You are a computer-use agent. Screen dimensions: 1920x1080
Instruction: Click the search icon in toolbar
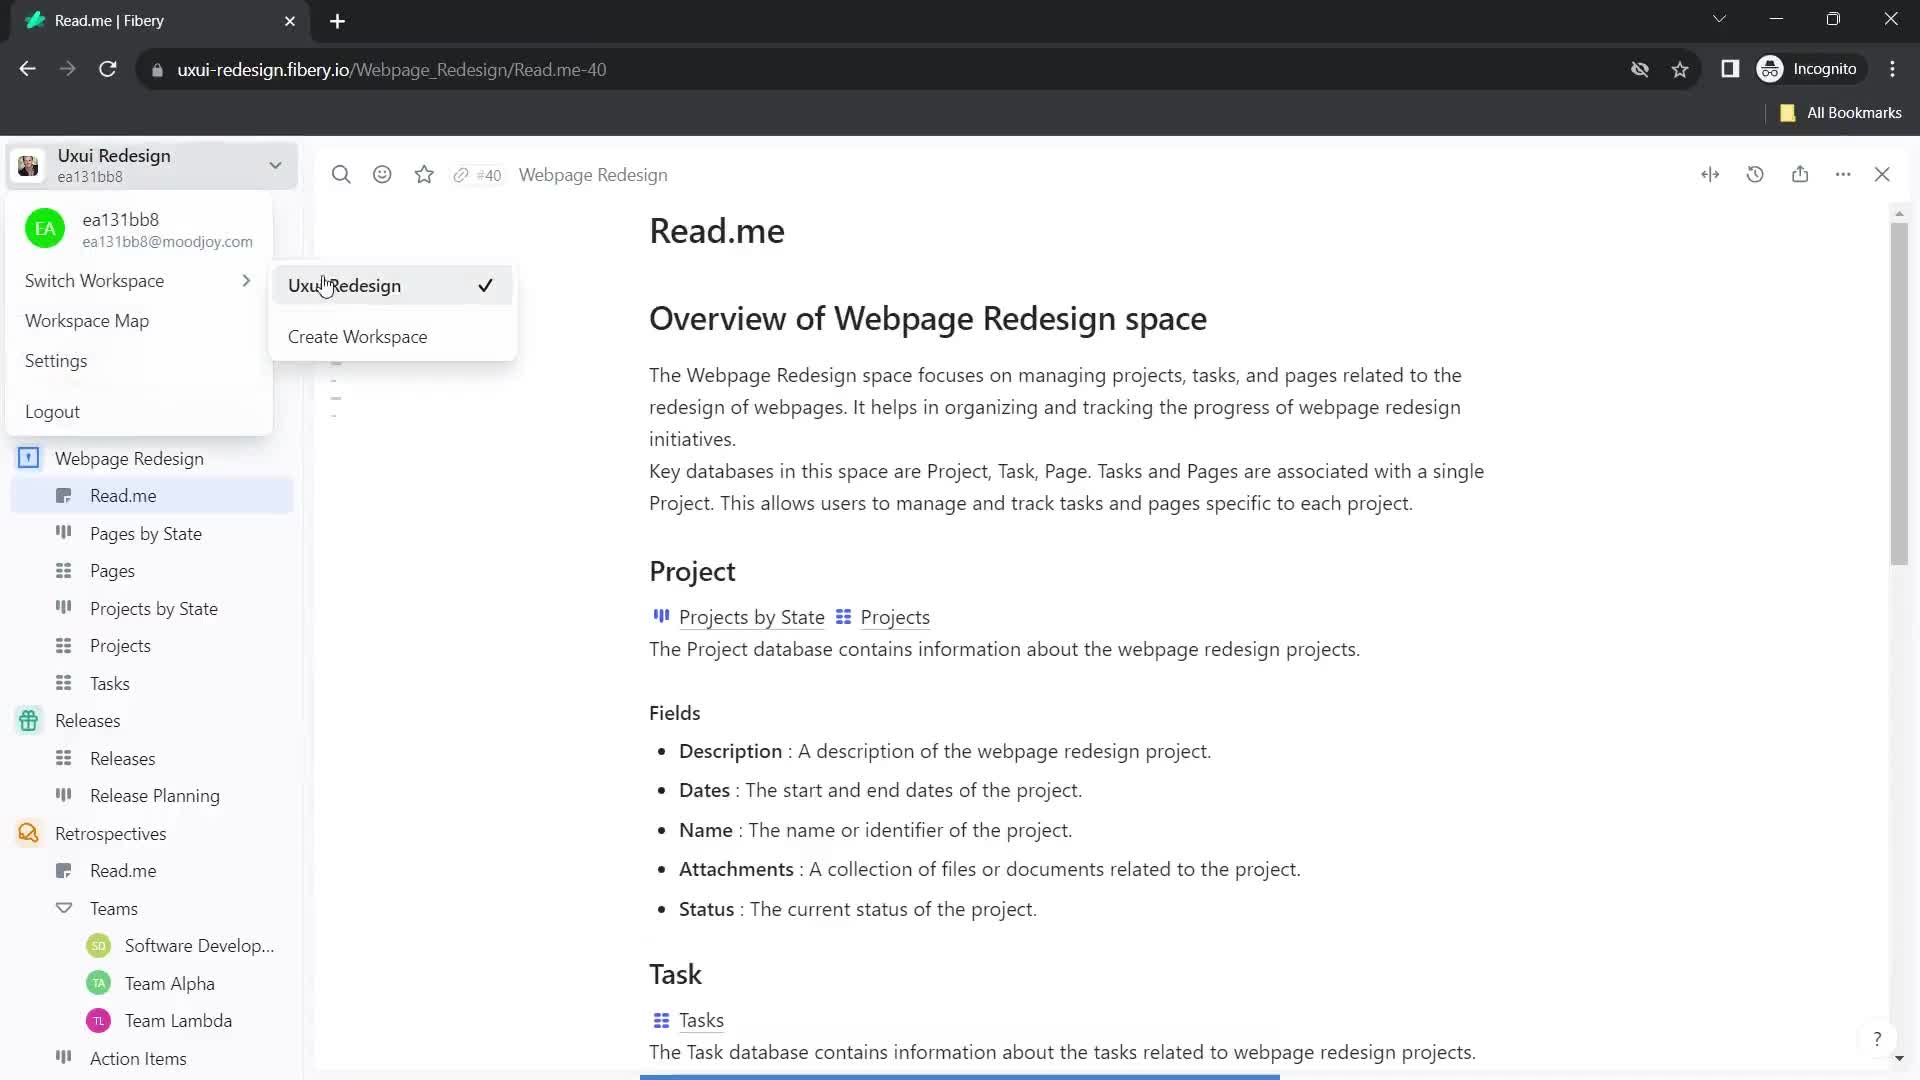click(339, 174)
